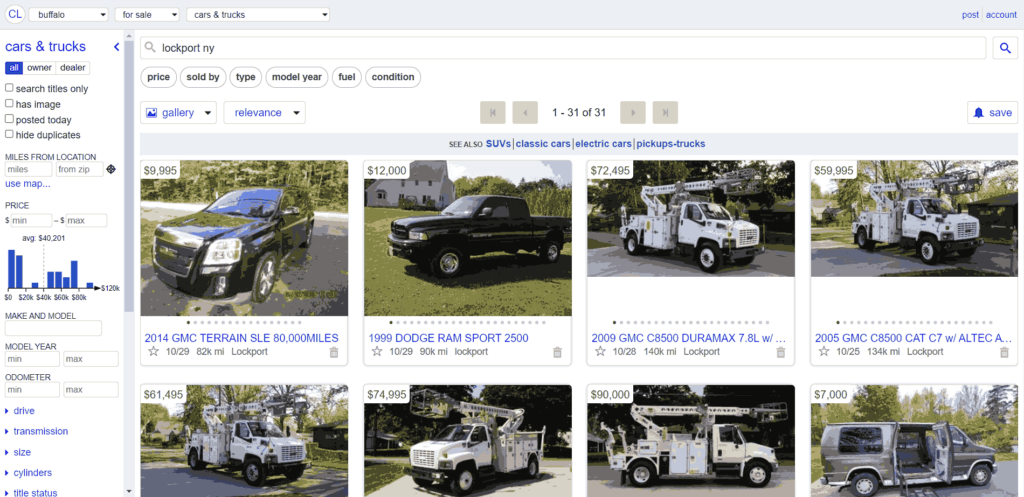Open the 'for sale' category dropdown
Screen dimensions: 1024x497
147,14
